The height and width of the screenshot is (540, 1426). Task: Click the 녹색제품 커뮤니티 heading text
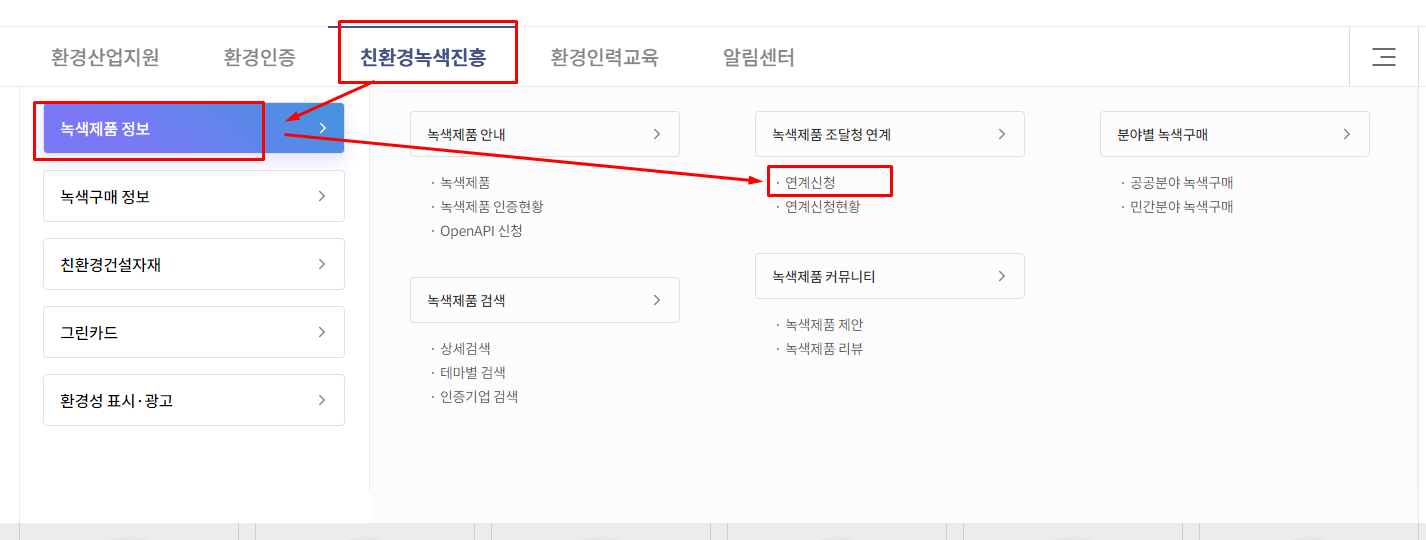[x=824, y=276]
